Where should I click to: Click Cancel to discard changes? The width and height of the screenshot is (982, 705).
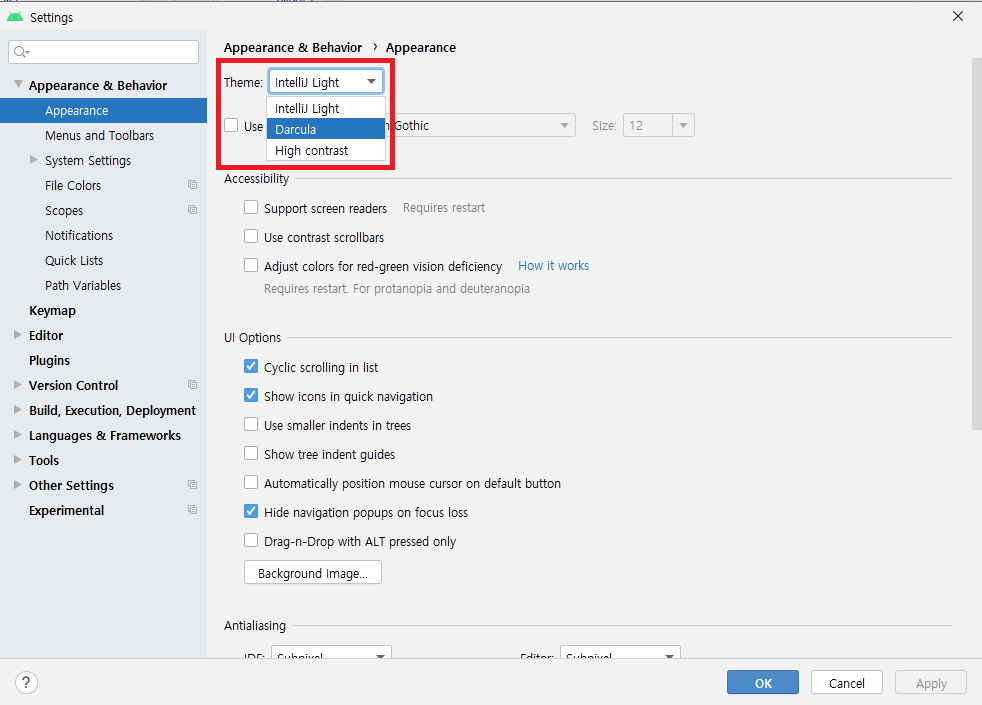(x=847, y=682)
